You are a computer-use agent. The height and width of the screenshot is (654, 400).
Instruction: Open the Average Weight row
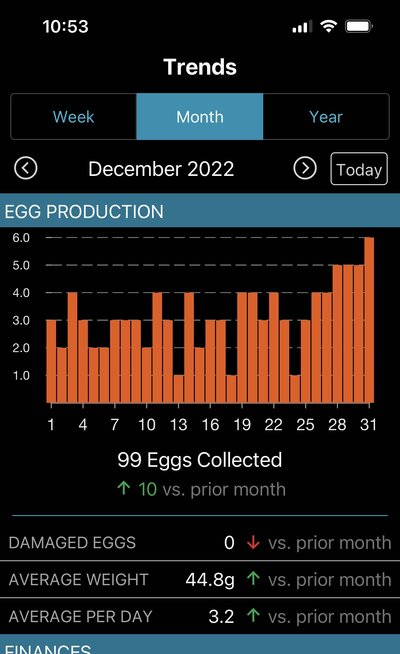(x=200, y=579)
